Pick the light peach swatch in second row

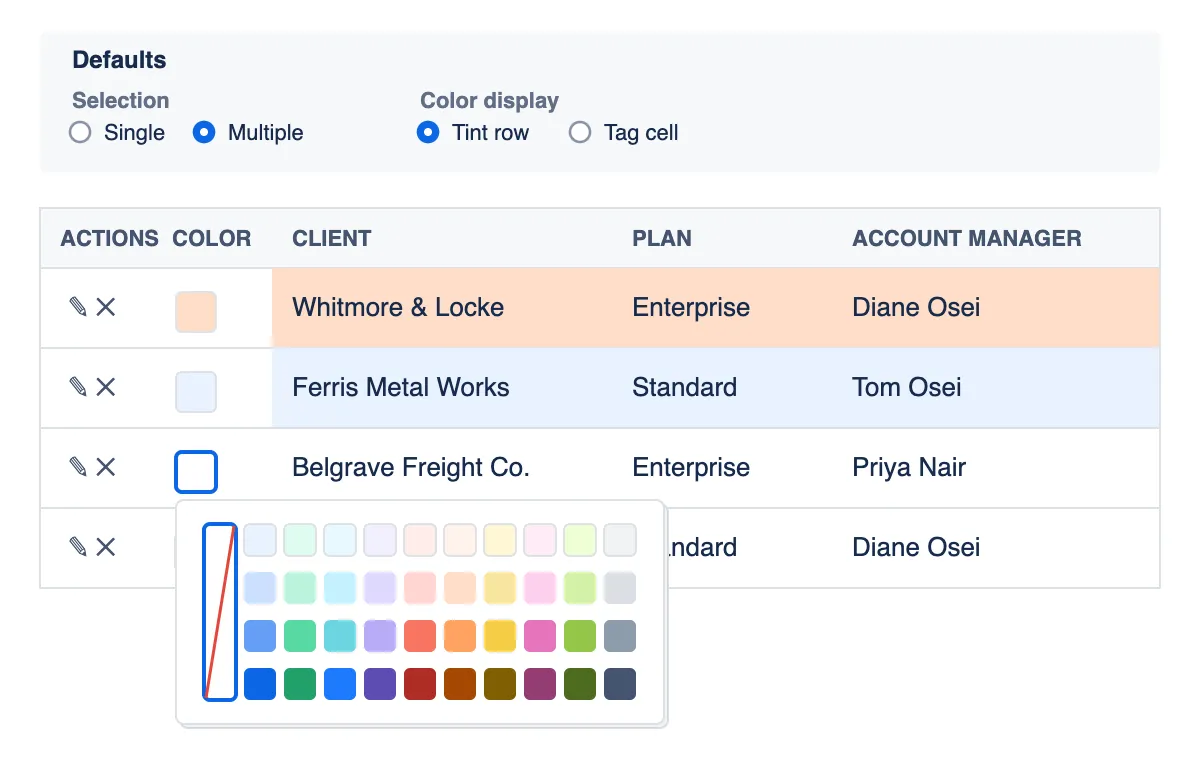pos(460,588)
